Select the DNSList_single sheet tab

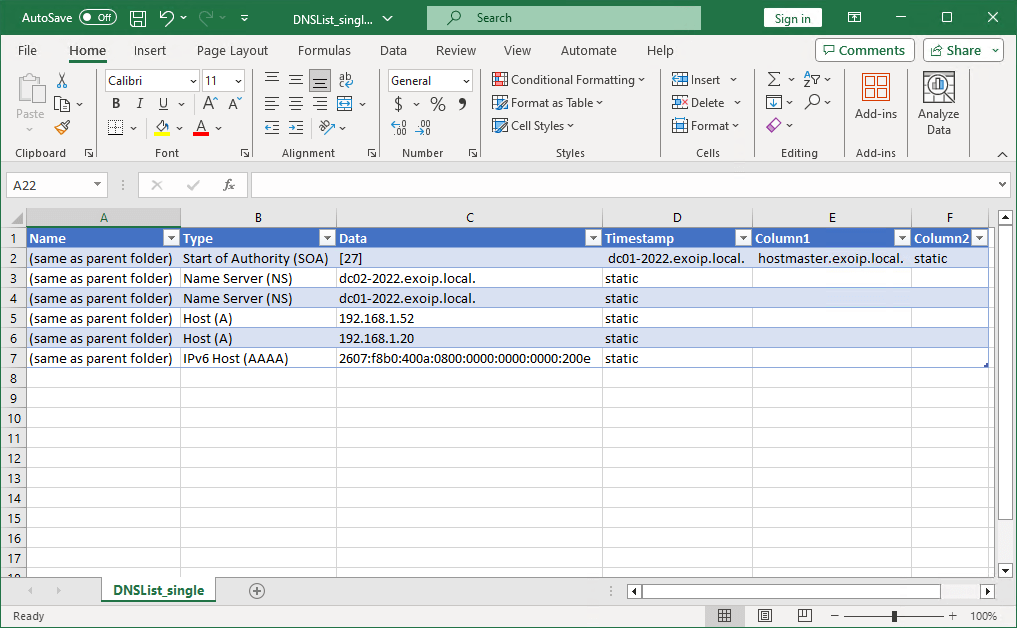[158, 591]
